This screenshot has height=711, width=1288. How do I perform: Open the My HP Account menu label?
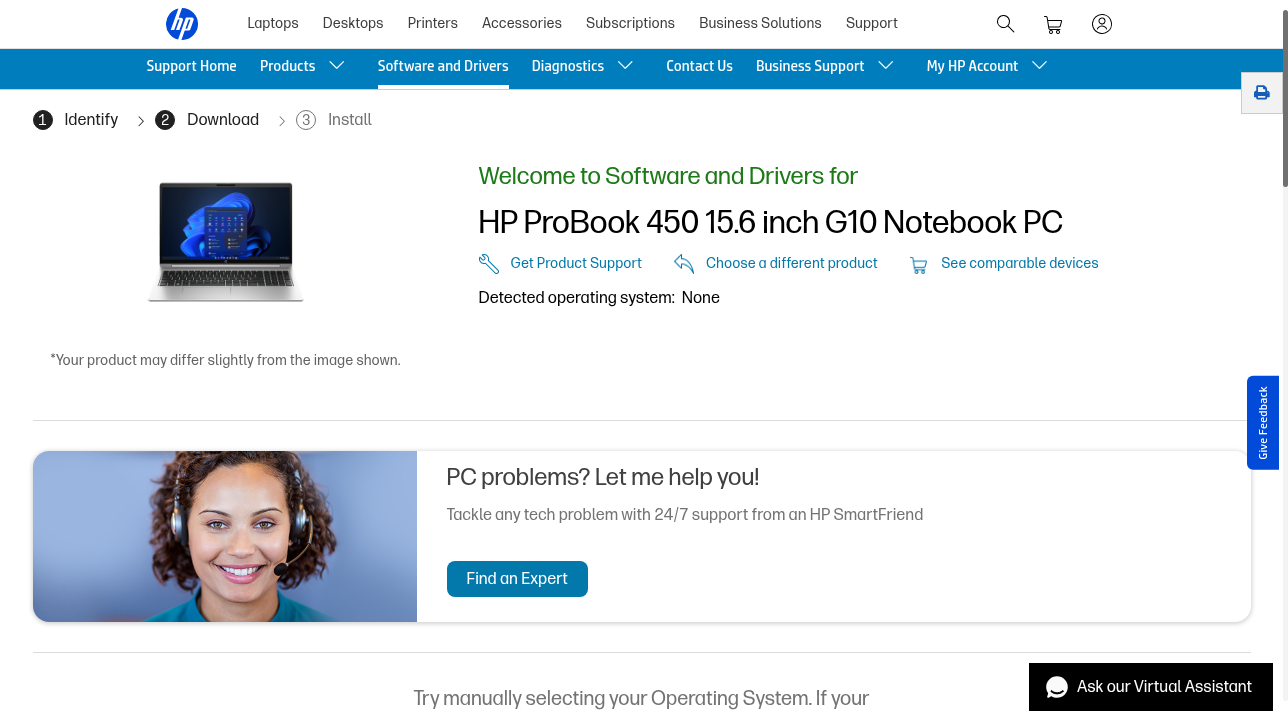[972, 66]
